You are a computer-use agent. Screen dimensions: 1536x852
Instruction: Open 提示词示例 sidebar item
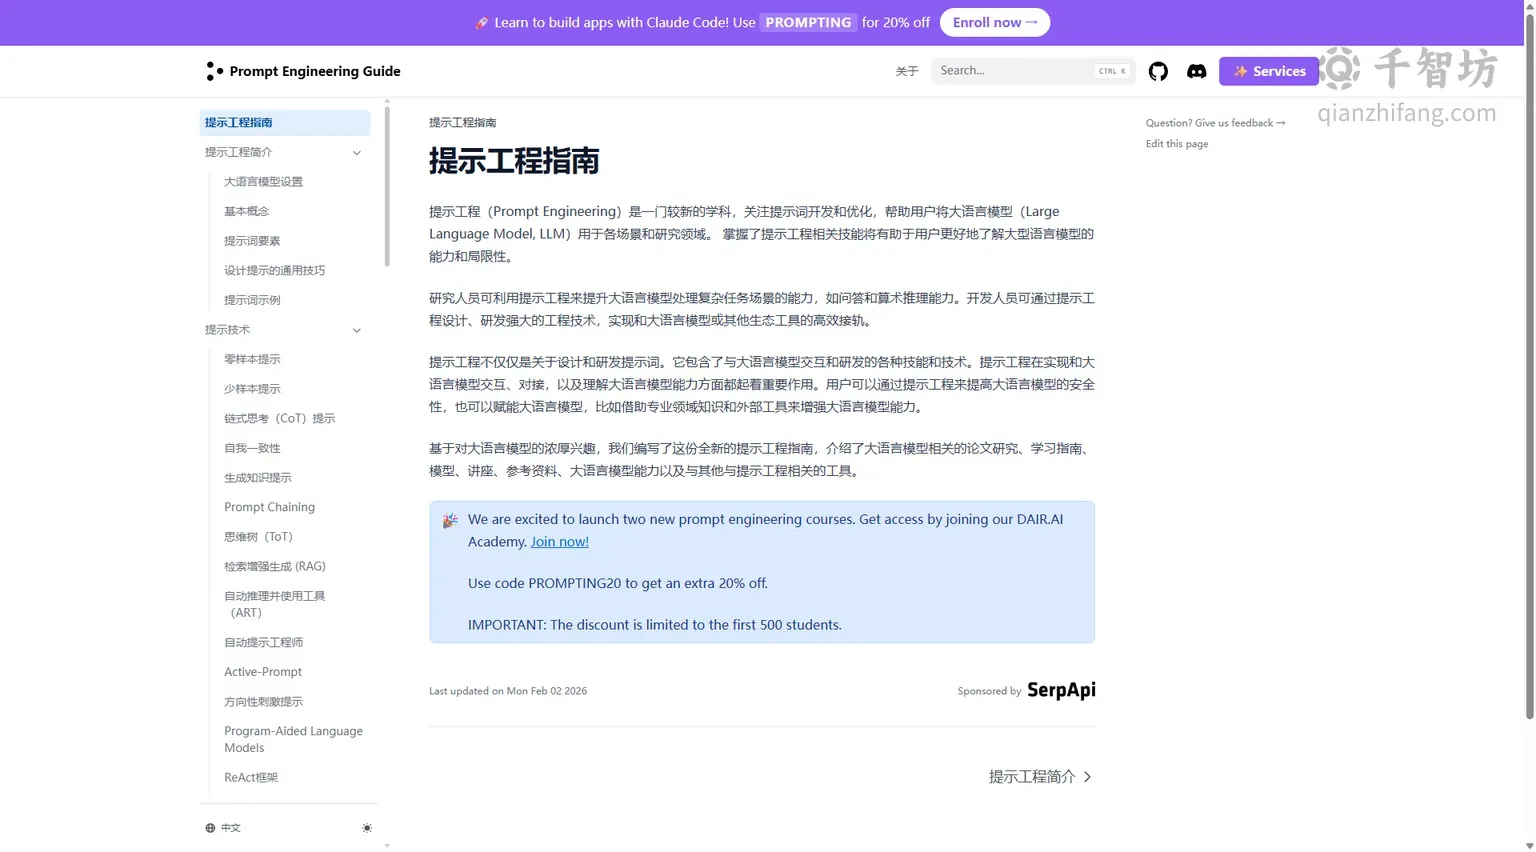pos(252,300)
